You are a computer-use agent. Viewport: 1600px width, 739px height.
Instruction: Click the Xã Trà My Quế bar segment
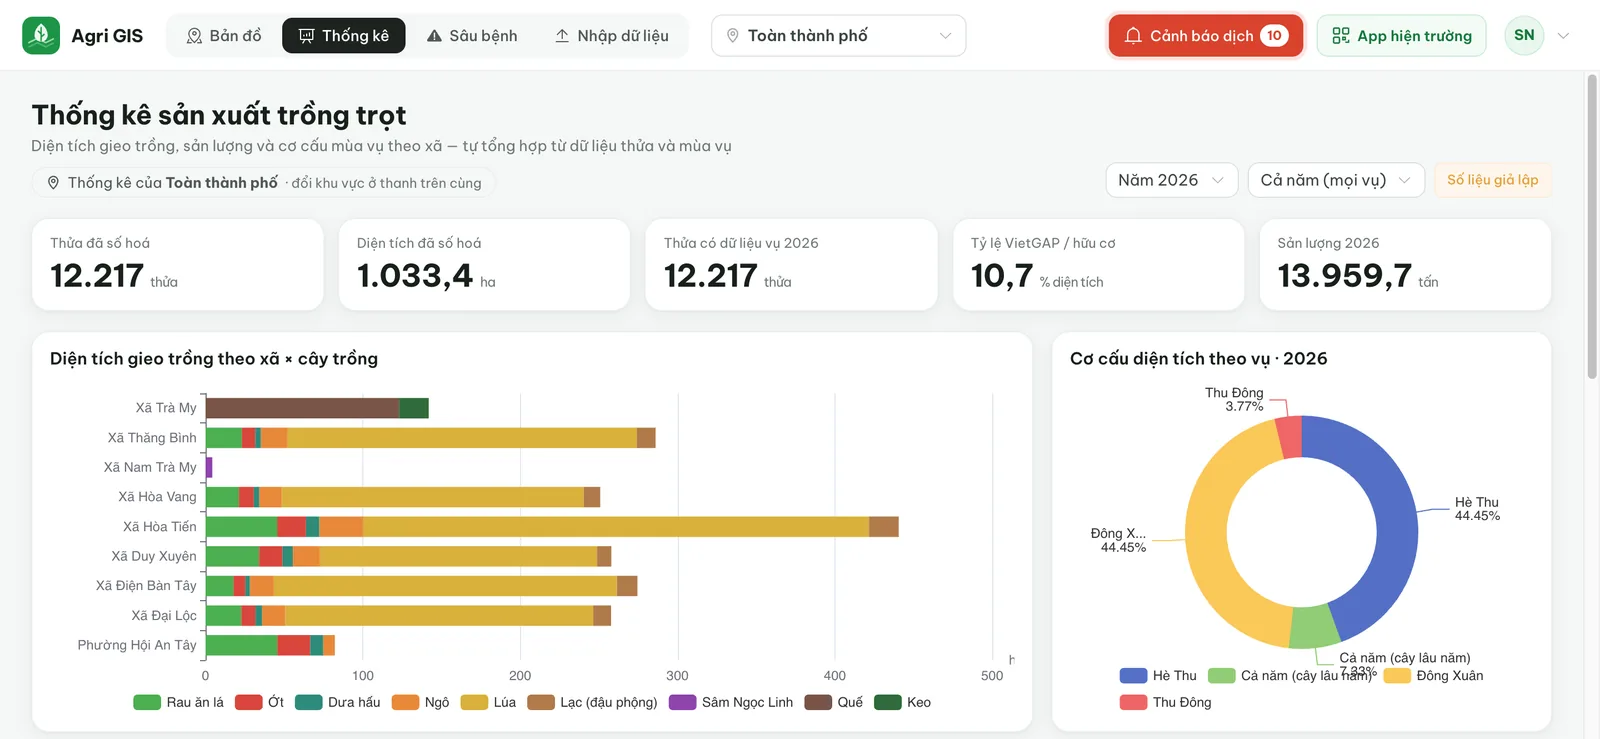[302, 408]
